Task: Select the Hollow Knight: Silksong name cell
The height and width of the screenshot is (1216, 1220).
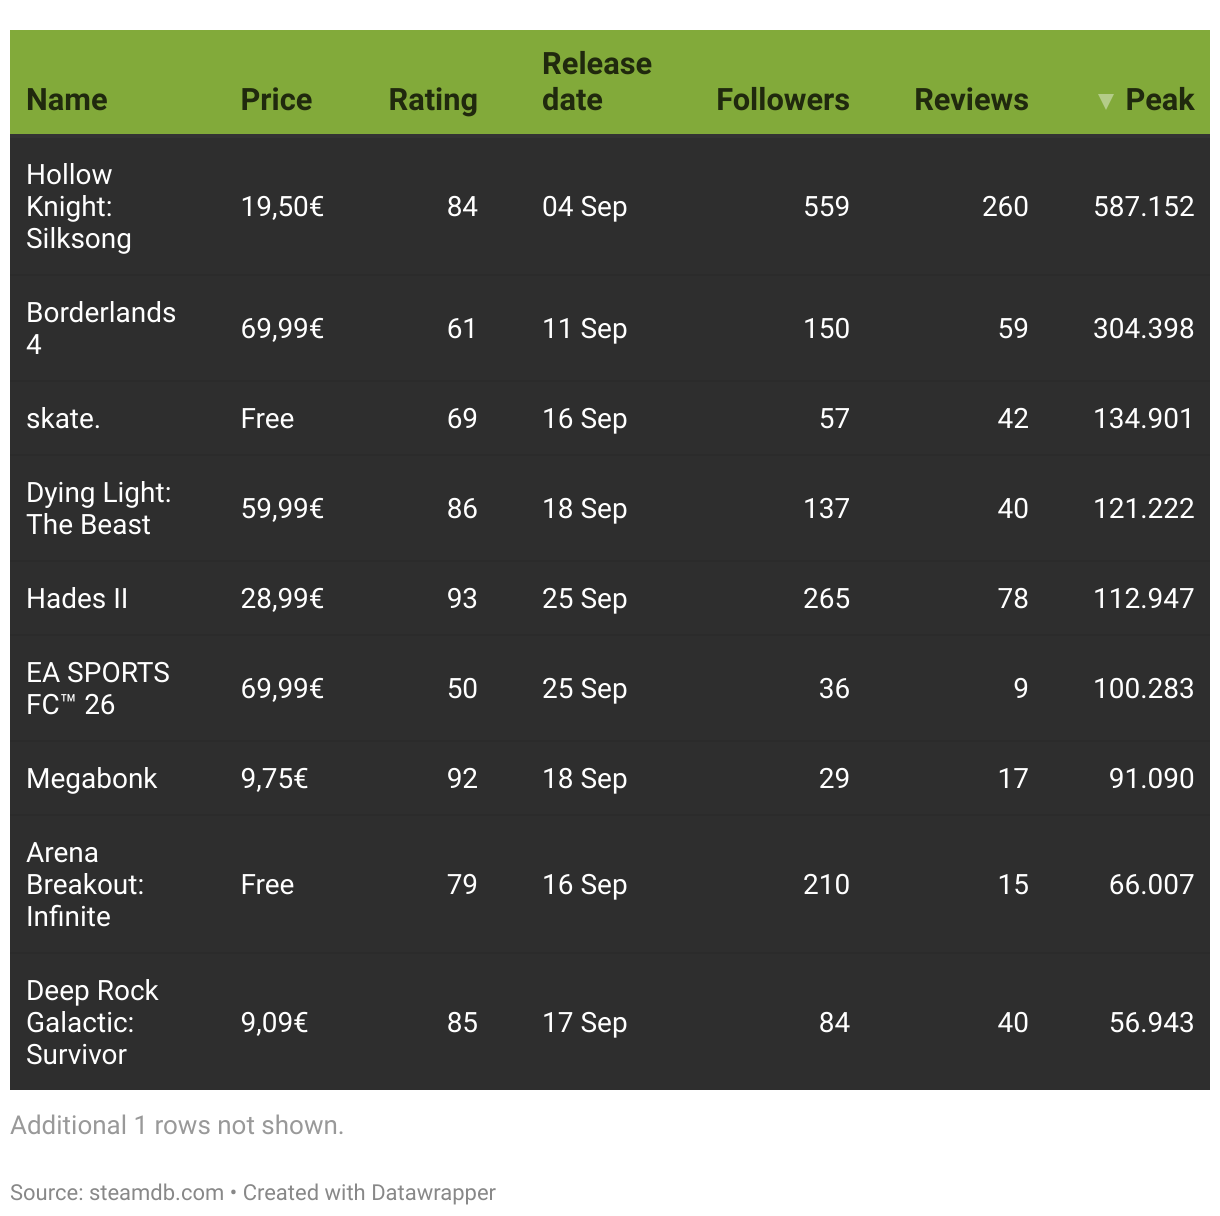Action: [x=79, y=206]
